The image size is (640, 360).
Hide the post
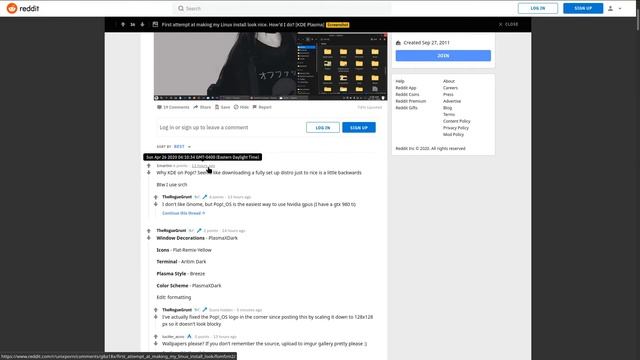click(241, 107)
